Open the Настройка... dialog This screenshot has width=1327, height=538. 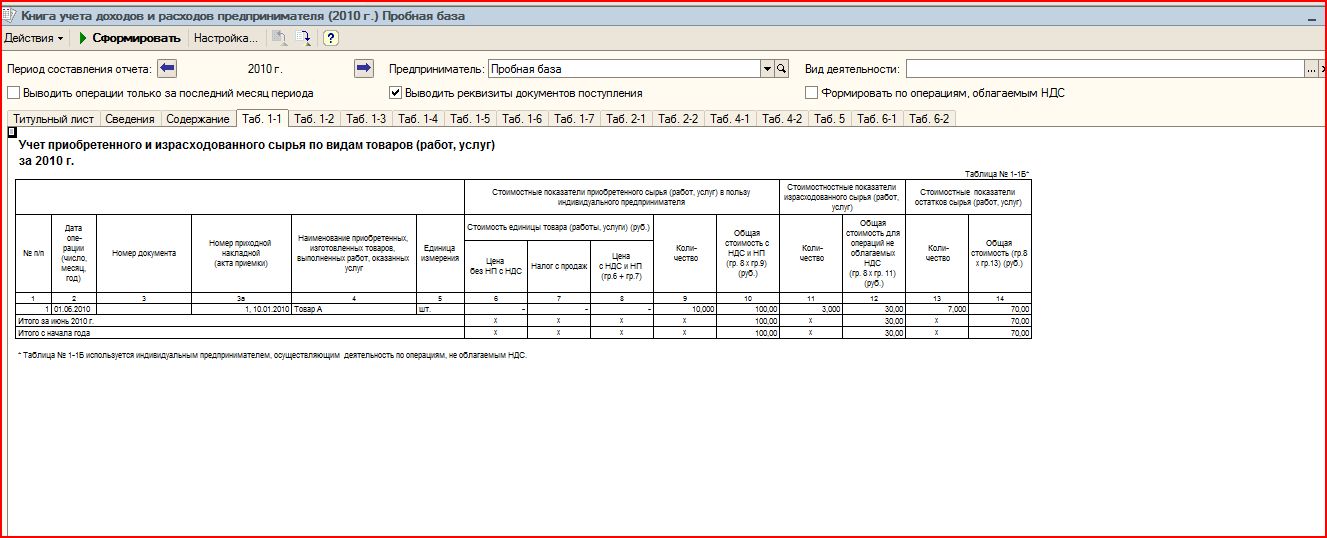click(225, 38)
